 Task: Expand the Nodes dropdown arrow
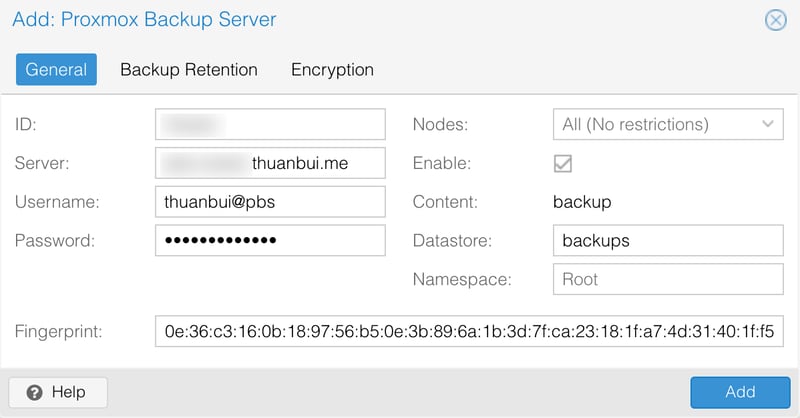(768, 125)
